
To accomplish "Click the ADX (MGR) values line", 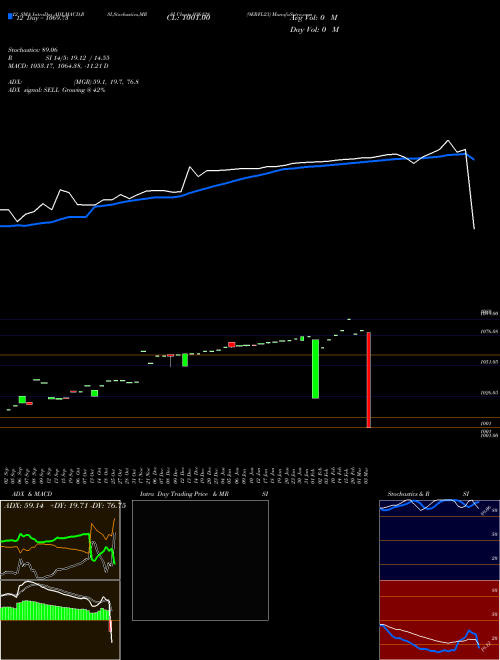I will pyautogui.click(x=73, y=82).
